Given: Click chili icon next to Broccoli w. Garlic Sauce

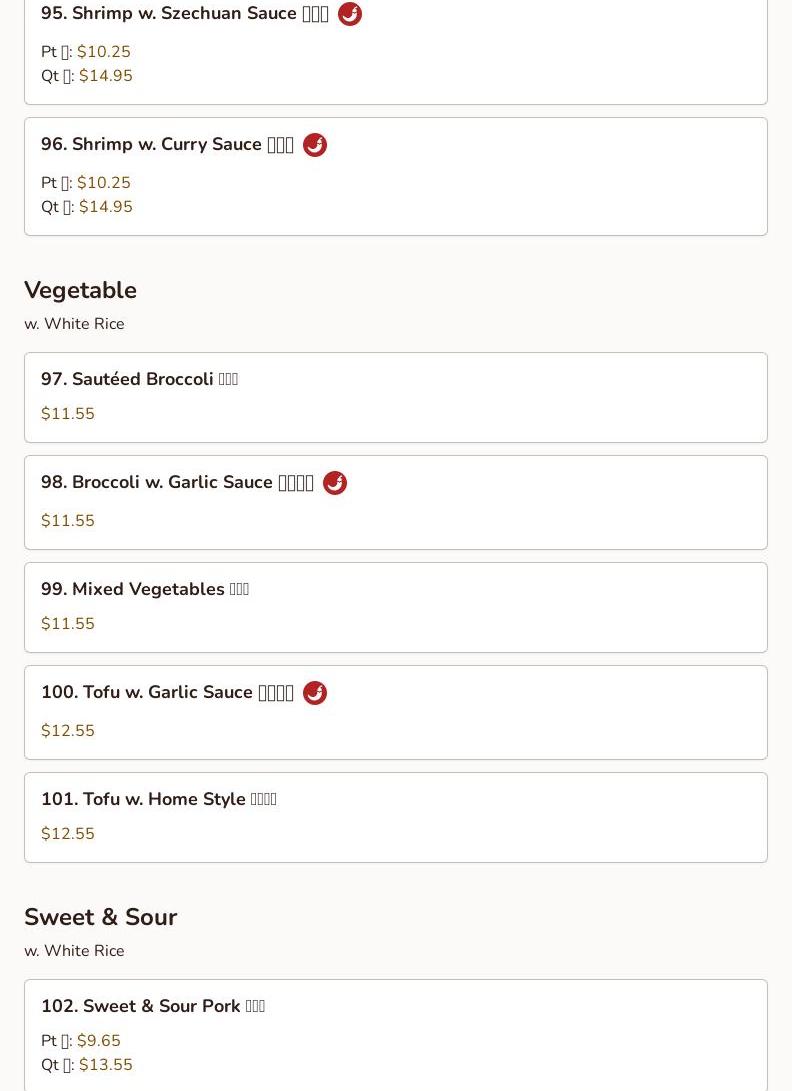Looking at the screenshot, I should click(335, 483).
